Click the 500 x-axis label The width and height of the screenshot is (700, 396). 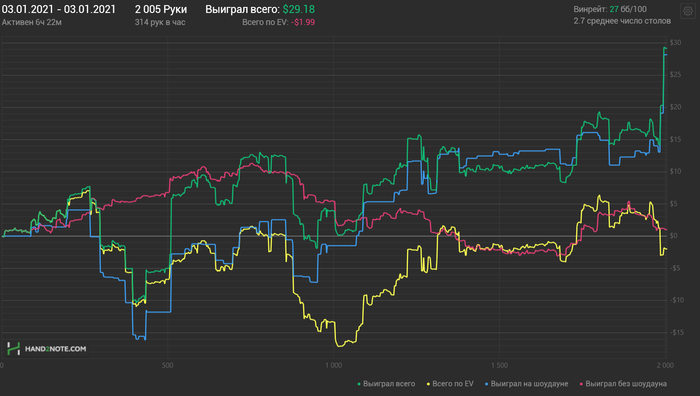point(167,366)
